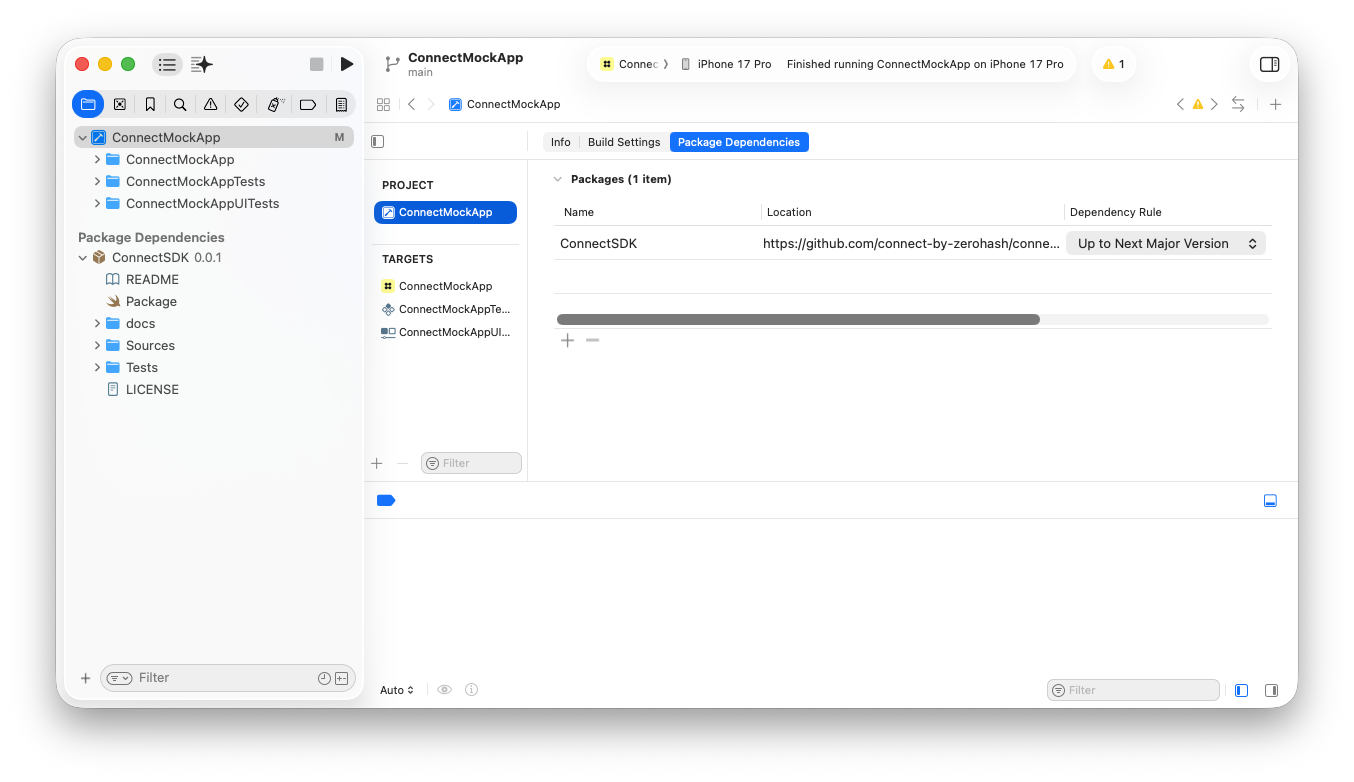Click the Run play button
Screen dimensions: 1354x782
(346, 64)
